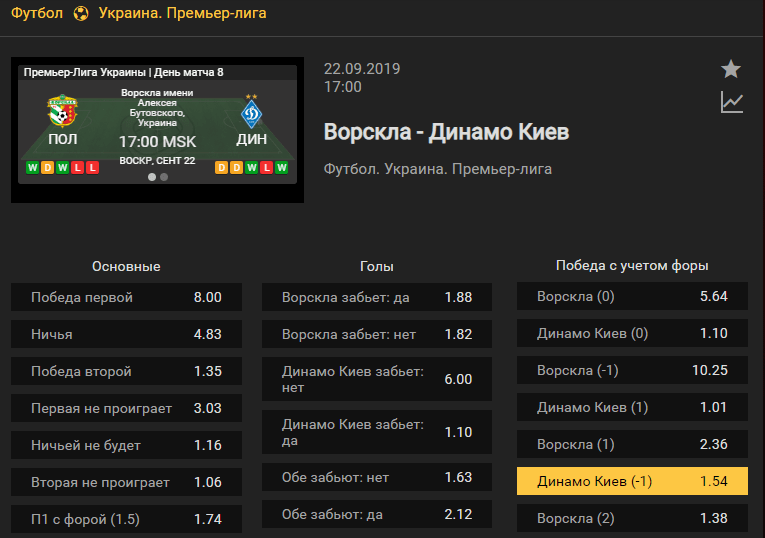Viewport: 765px width, 538px height.
Task: Click Футбол. Украина. Премьер-лига subtitle
Action: coord(438,169)
